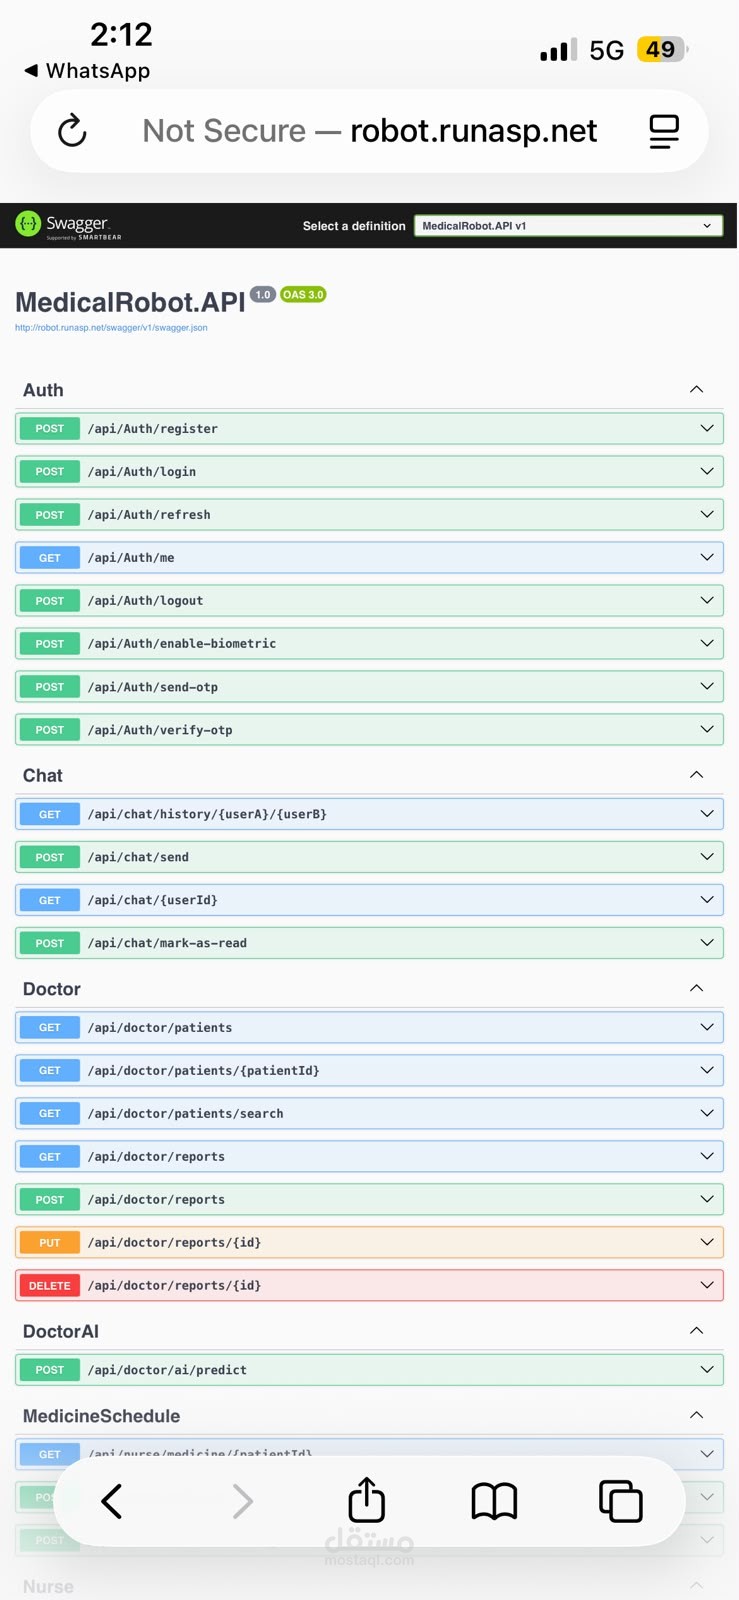Open the swagger.json link

pos(111,328)
